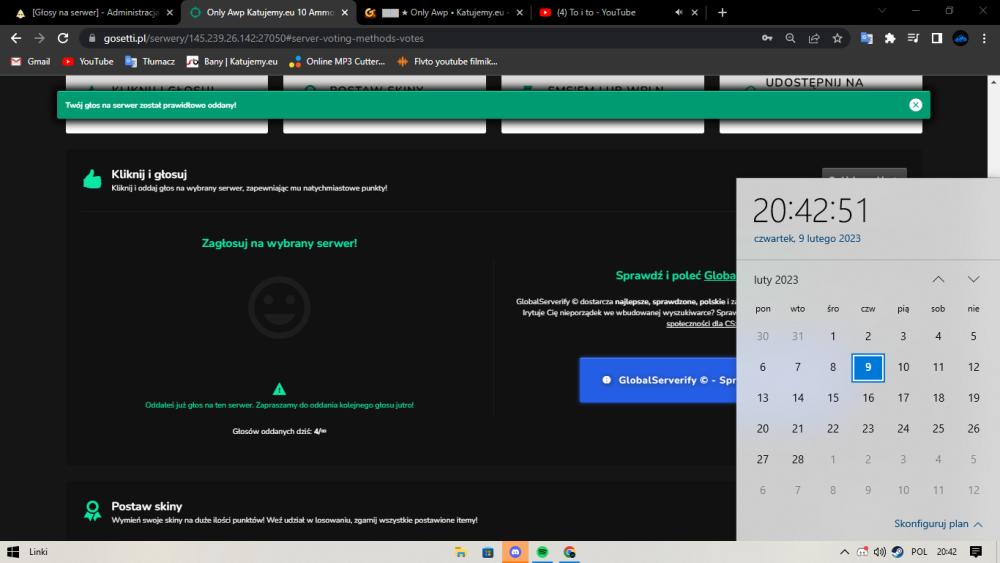Open media controls icon in toolbar

tap(913, 38)
